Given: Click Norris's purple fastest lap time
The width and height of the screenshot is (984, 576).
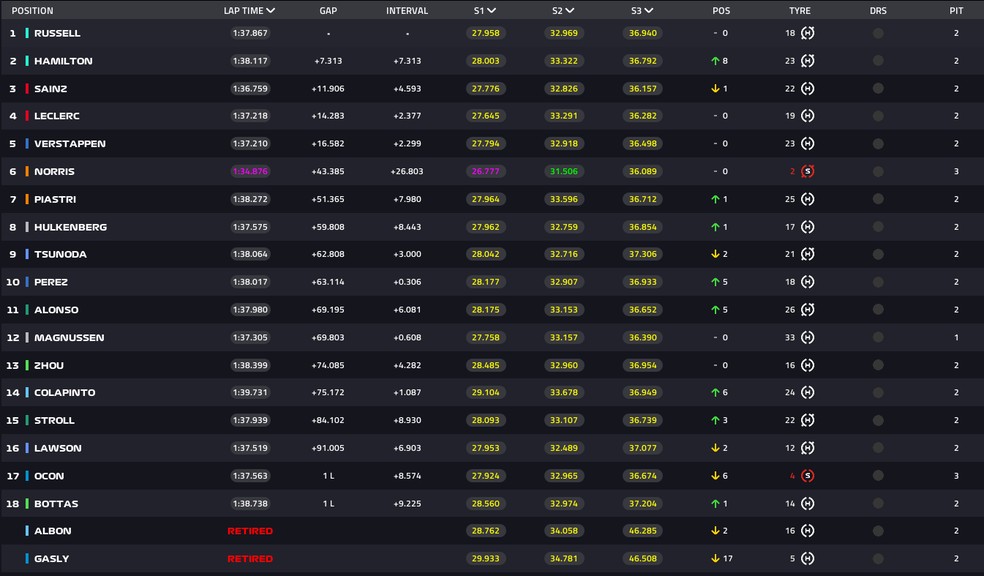Looking at the screenshot, I should (x=250, y=171).
